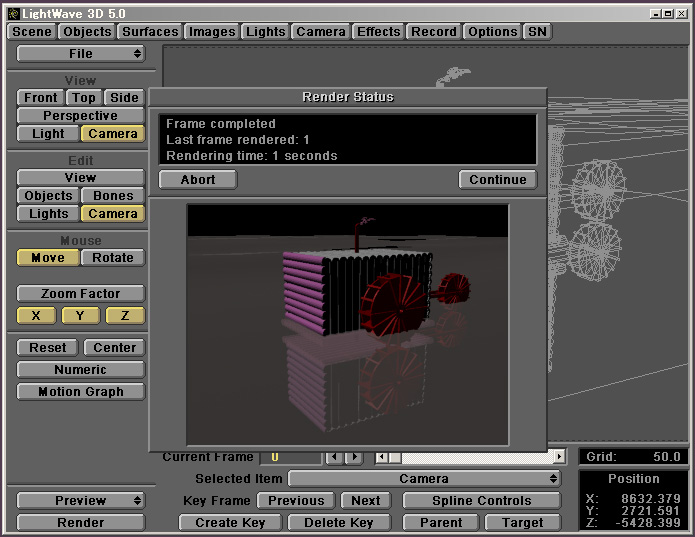Step forward one frame with right arrow

(353, 458)
